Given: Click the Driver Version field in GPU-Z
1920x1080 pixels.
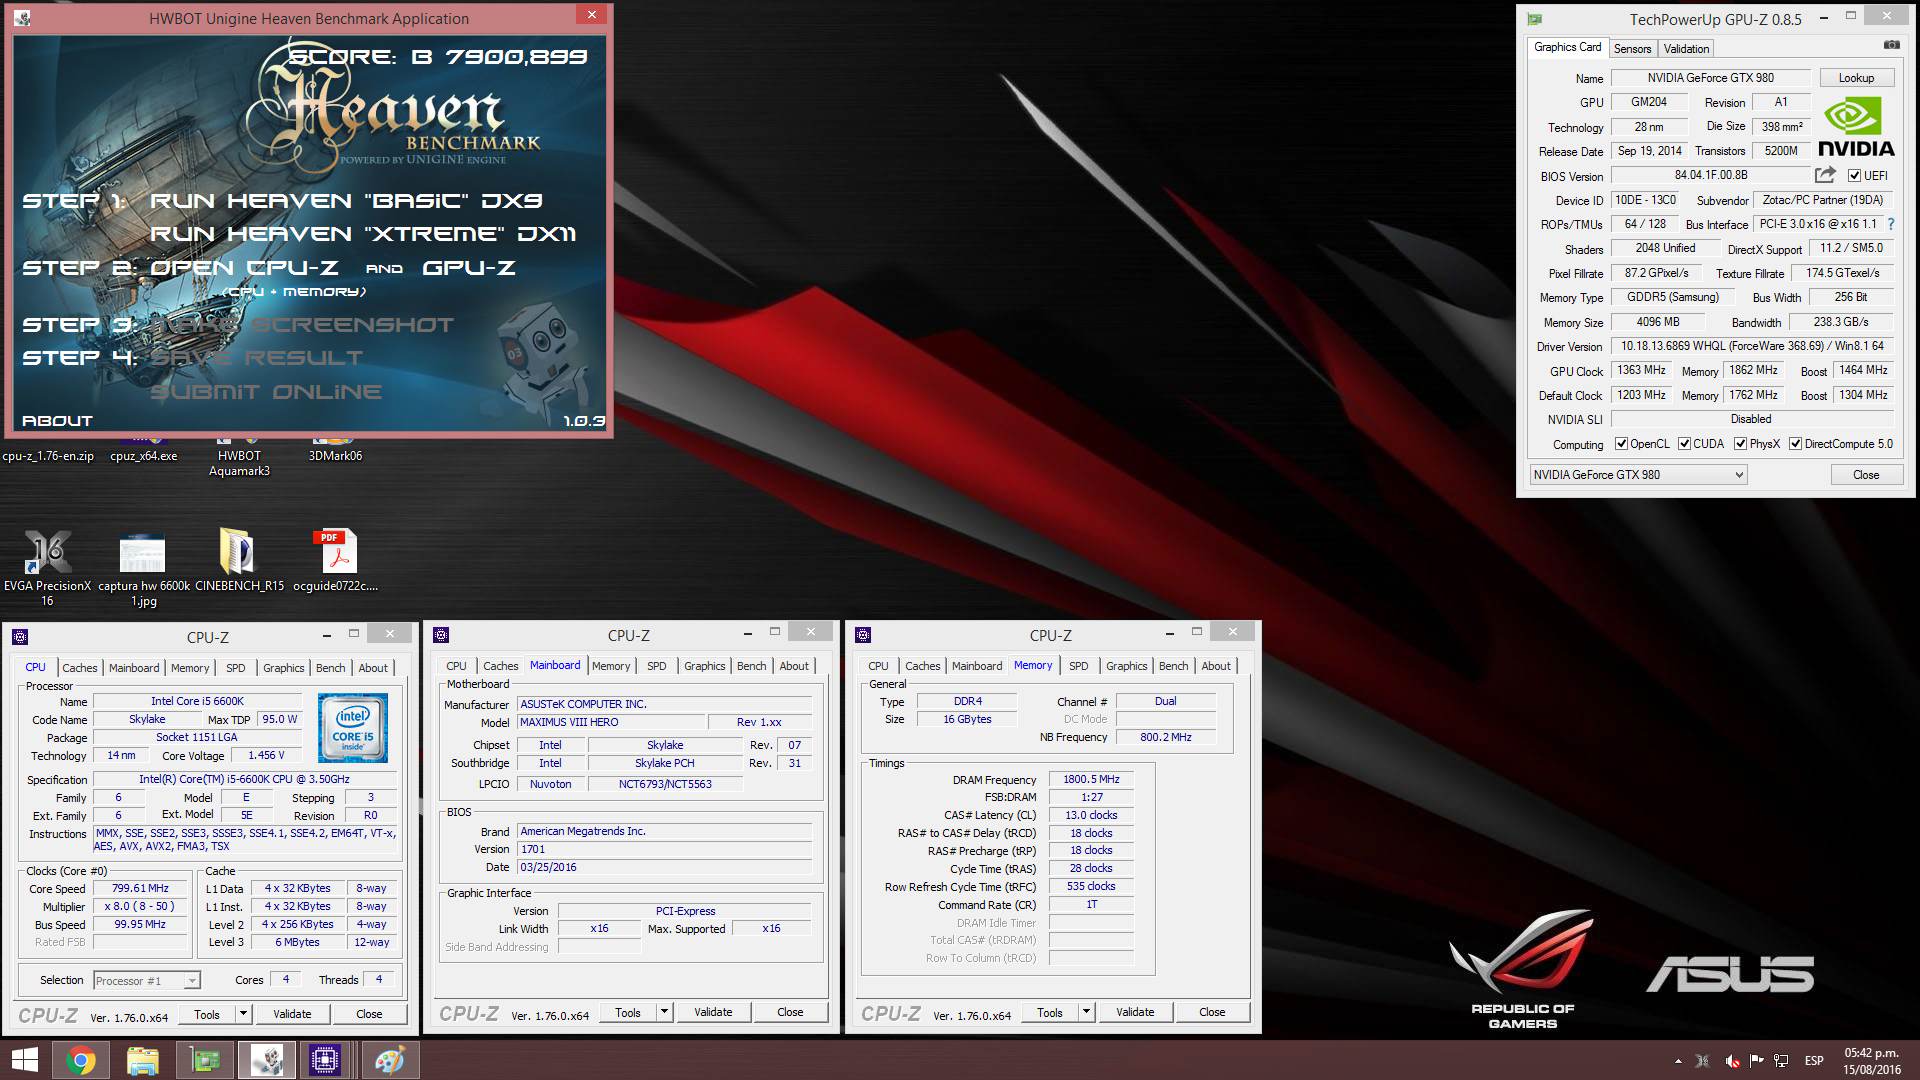Looking at the screenshot, I should (1752, 346).
